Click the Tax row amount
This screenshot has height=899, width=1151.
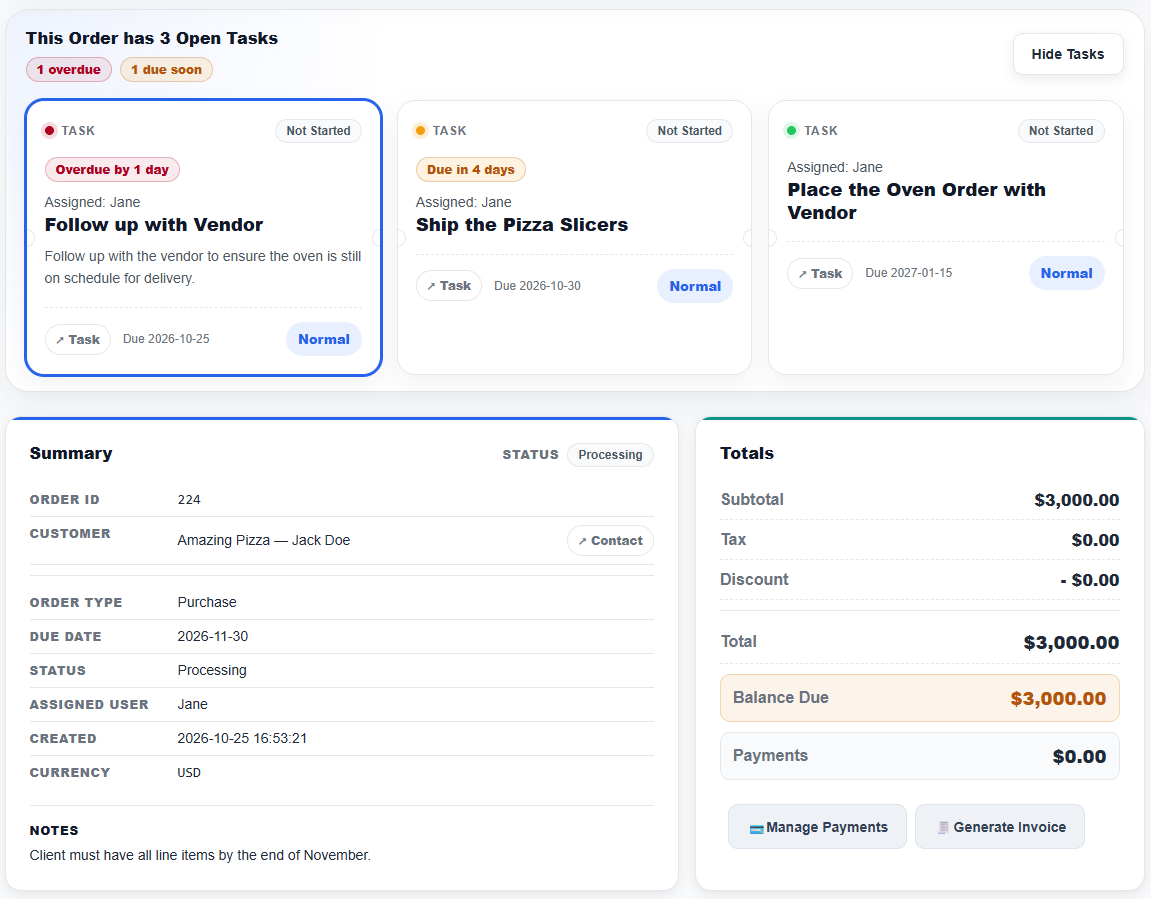click(1095, 540)
